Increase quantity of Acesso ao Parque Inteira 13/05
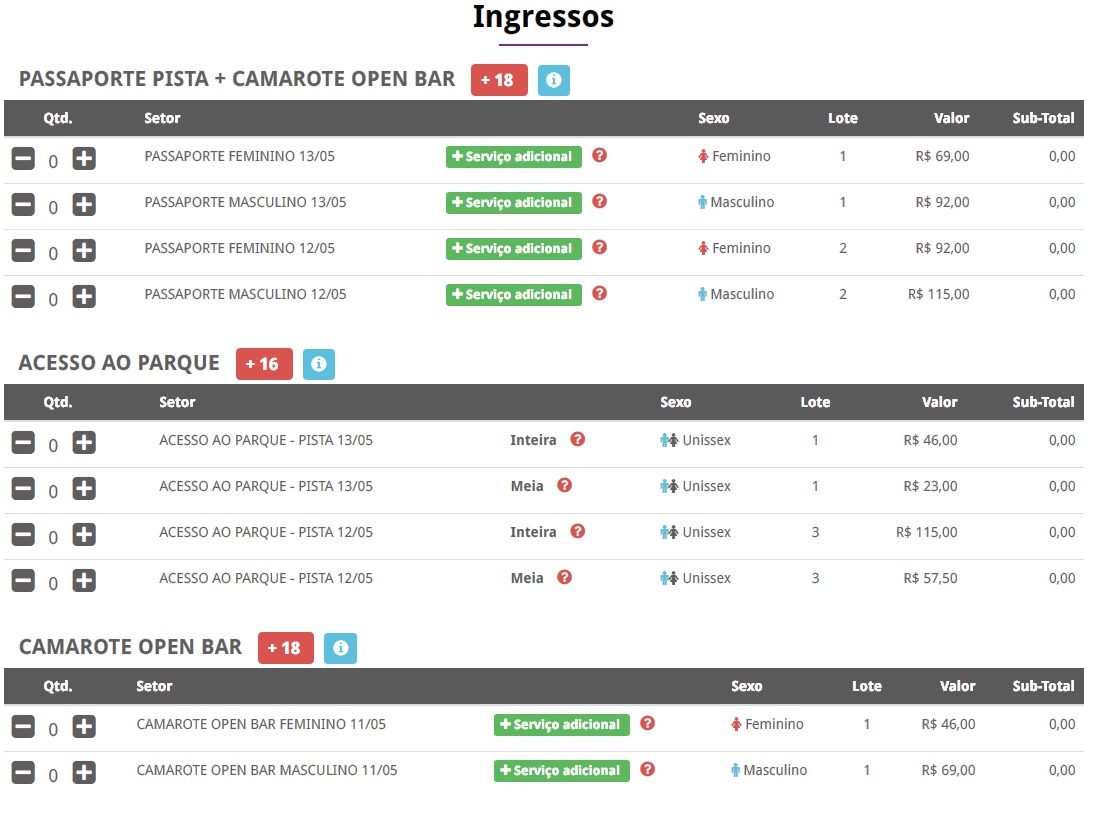1102x828 pixels. (84, 442)
